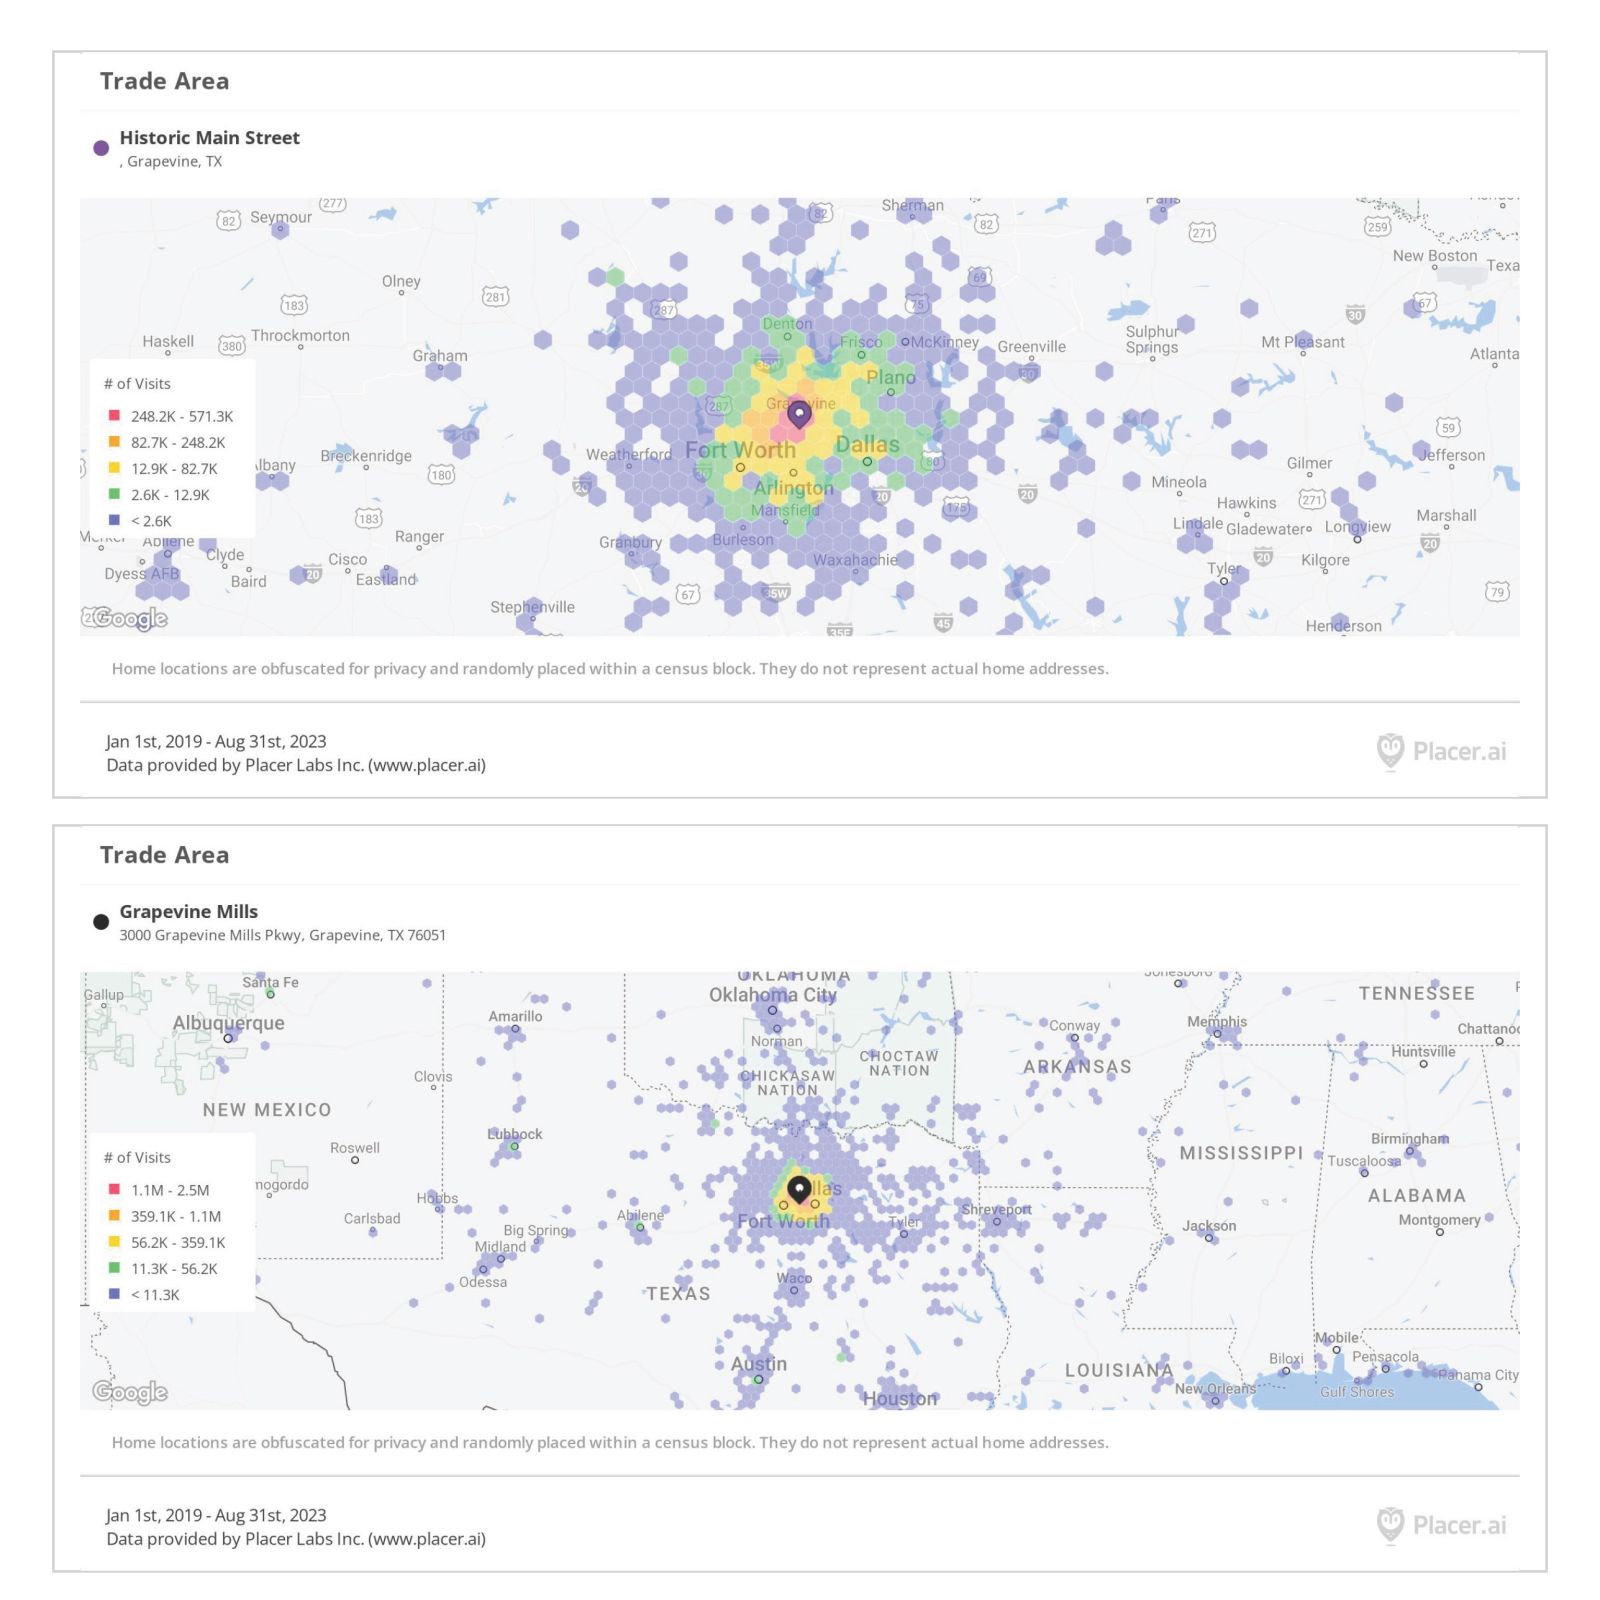The width and height of the screenshot is (1600, 1600).
Task: Click the Grapevine Mills title
Action: (x=188, y=912)
